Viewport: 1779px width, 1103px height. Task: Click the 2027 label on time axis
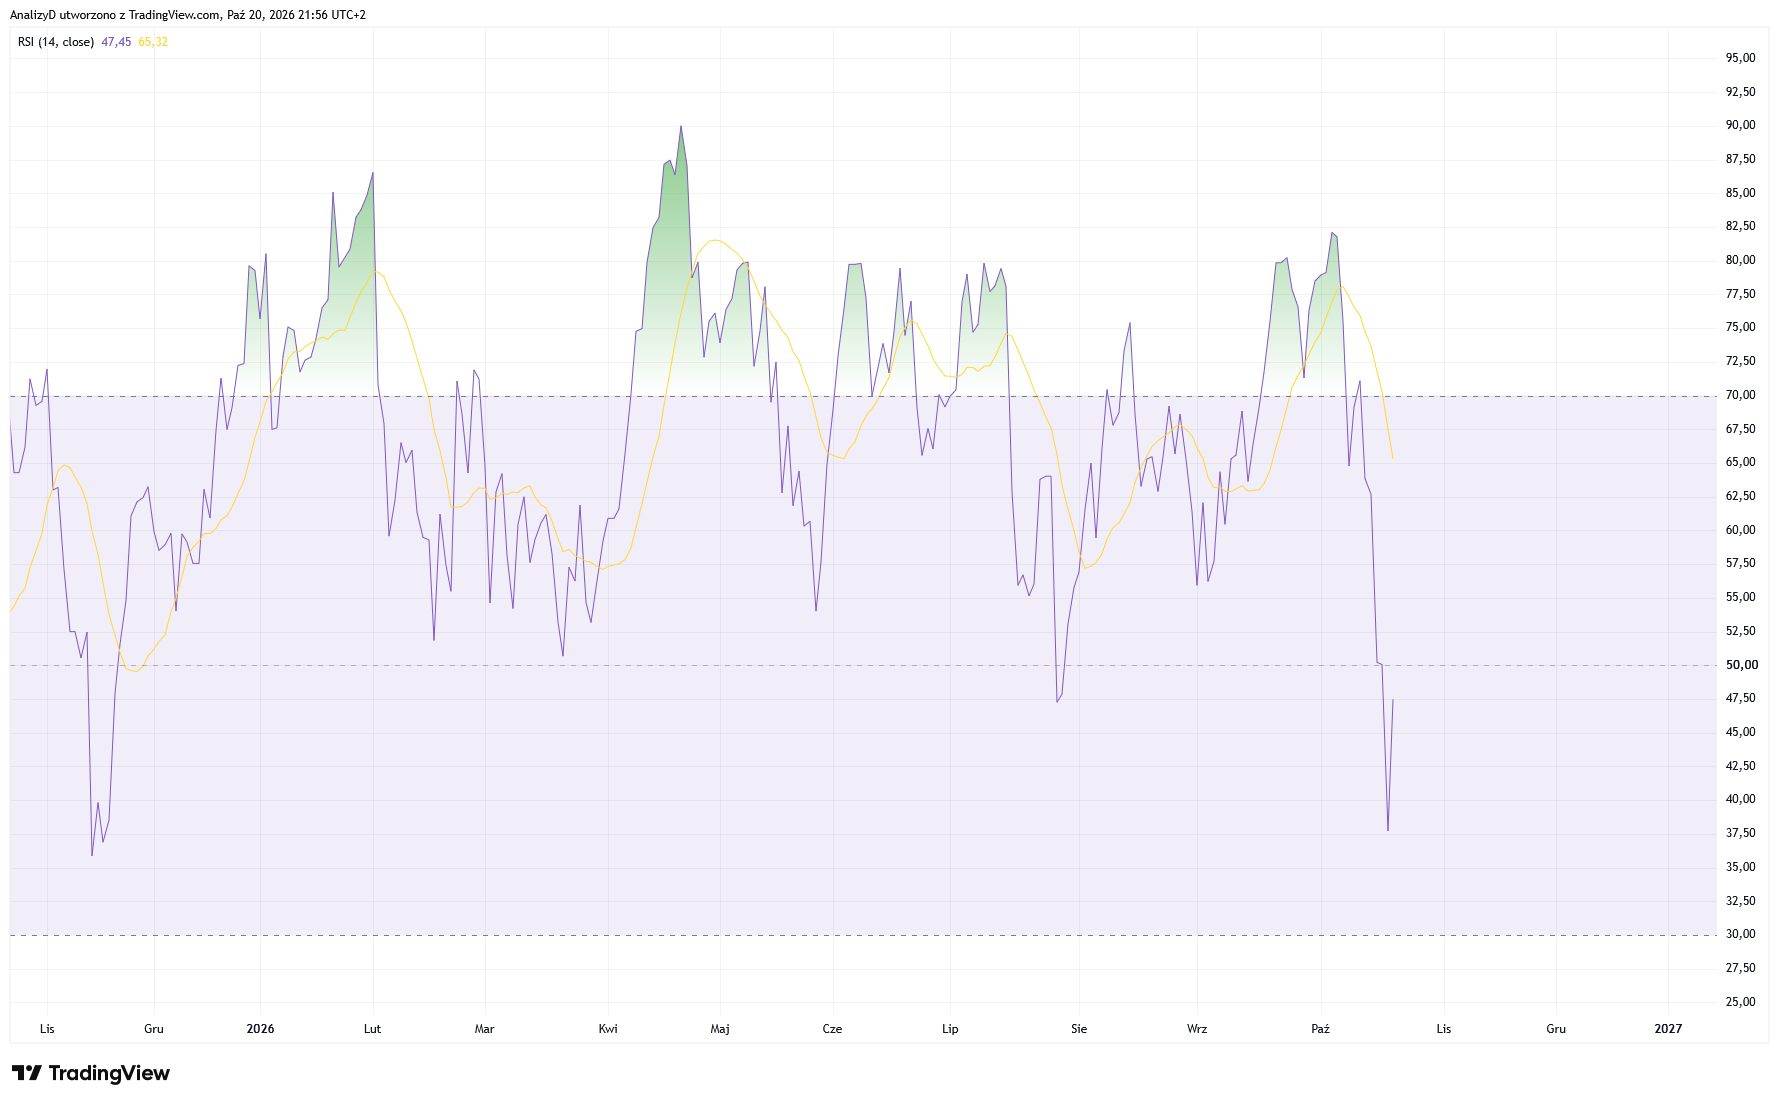point(1668,1029)
